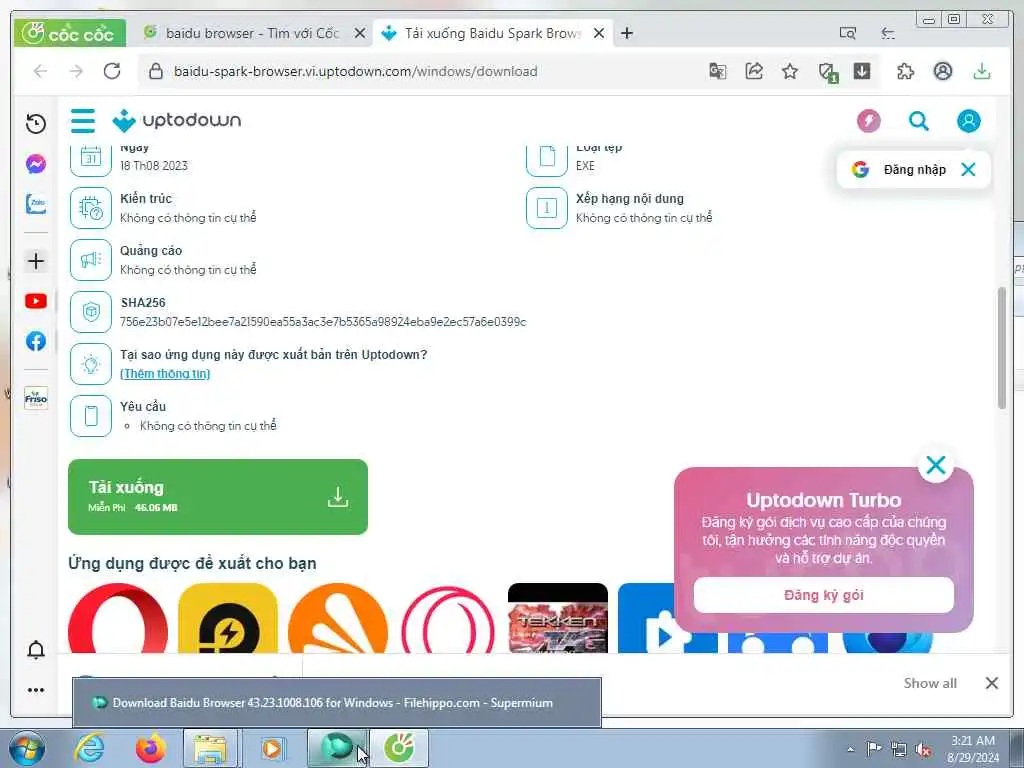1024x768 pixels.
Task: Reload the current page
Action: (112, 71)
